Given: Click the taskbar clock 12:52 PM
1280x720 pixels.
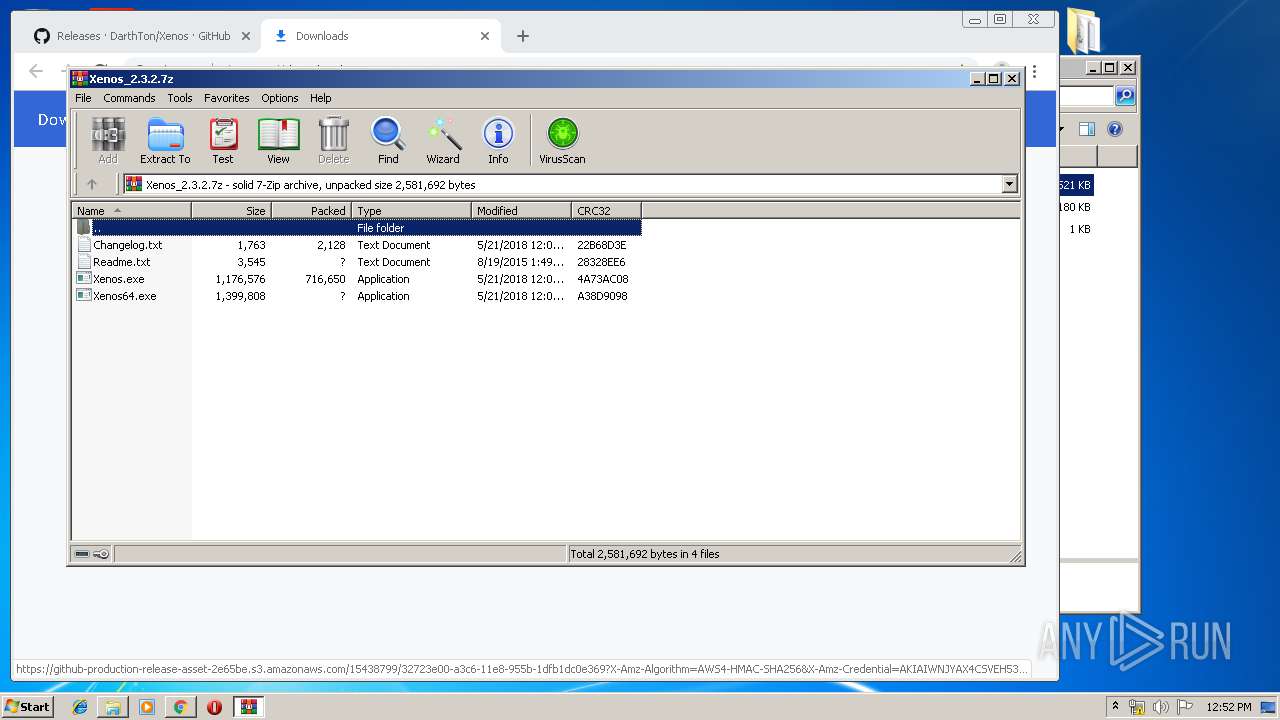Looking at the screenshot, I should pyautogui.click(x=1228, y=707).
